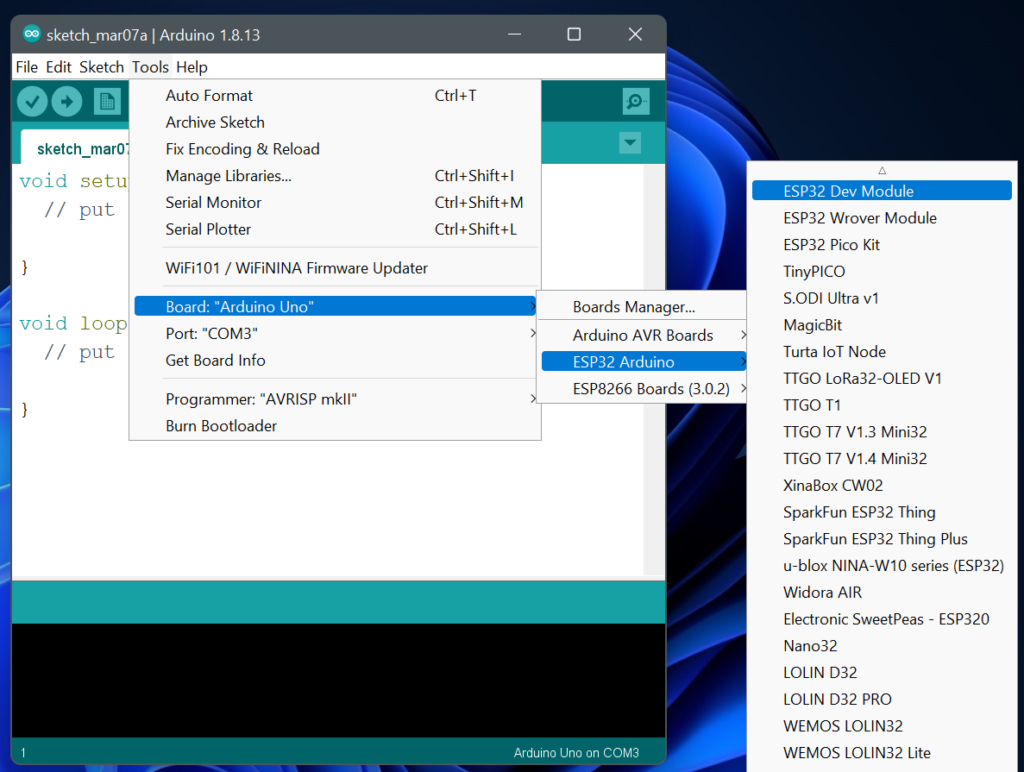Click the editor vertical scrollbar
This screenshot has height=772, width=1024.
point(654,369)
